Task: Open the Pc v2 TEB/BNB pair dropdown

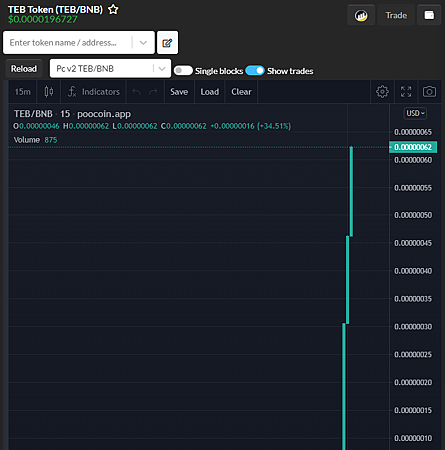Action: coord(110,68)
